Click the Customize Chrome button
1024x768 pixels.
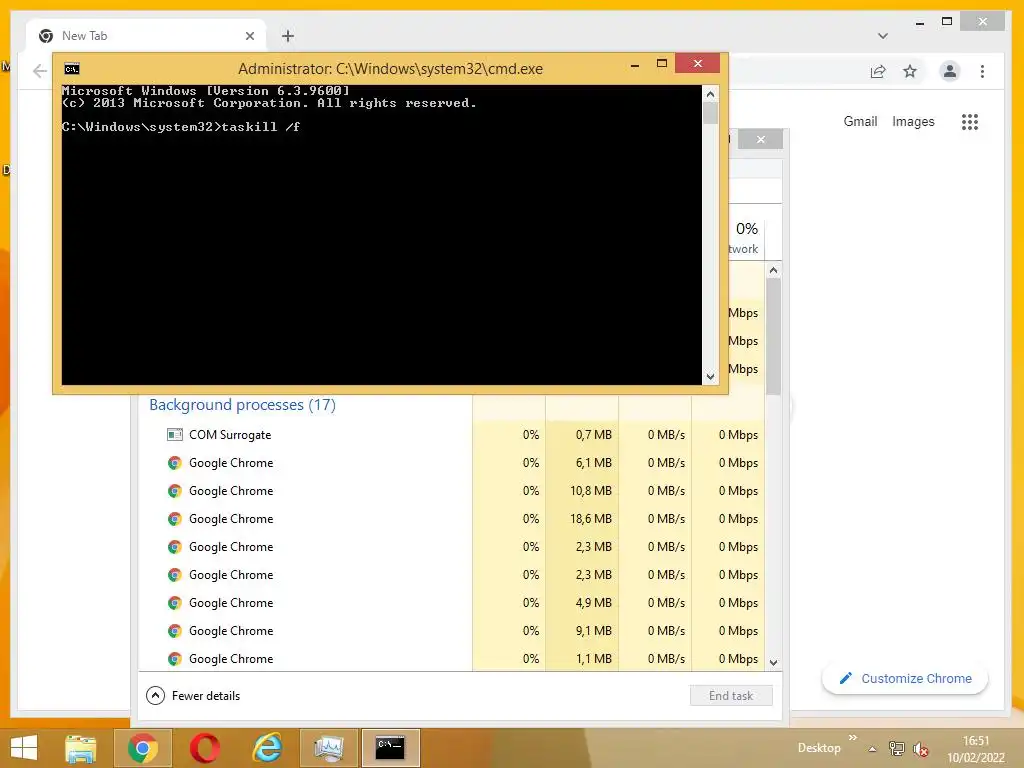[x=905, y=679]
